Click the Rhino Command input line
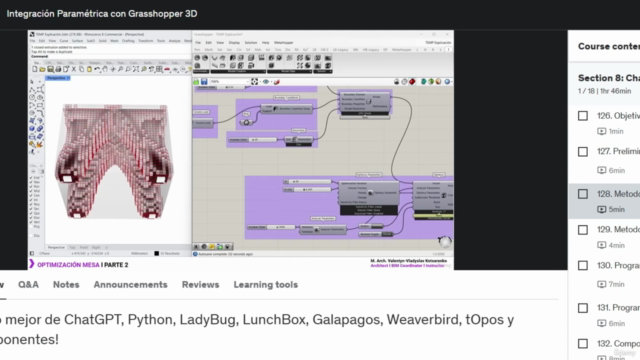The image size is (640, 360). point(110,56)
